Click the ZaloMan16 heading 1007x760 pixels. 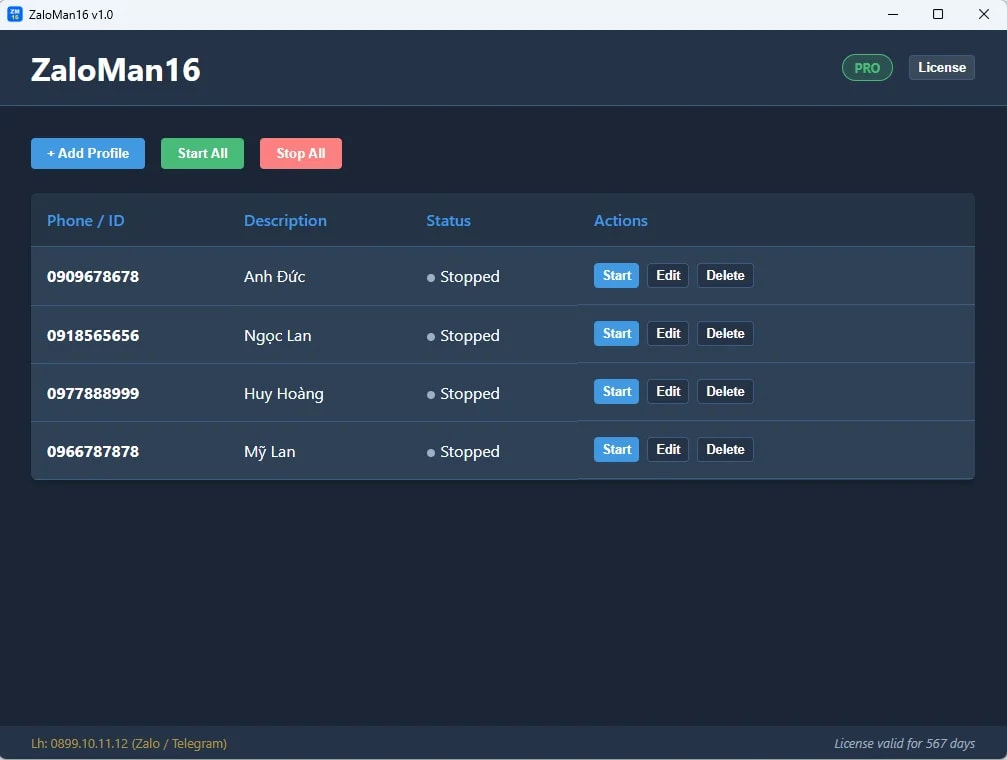114,69
